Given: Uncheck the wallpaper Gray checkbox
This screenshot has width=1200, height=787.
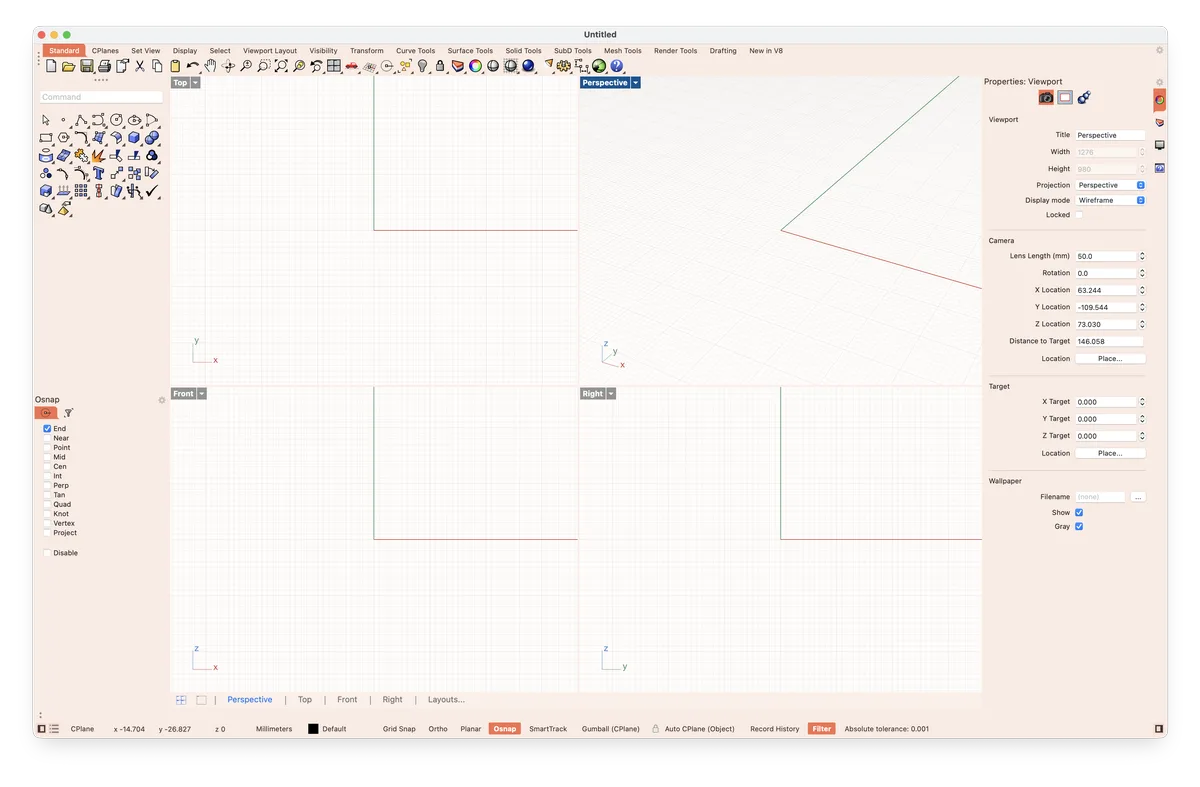Looking at the screenshot, I should (1079, 526).
